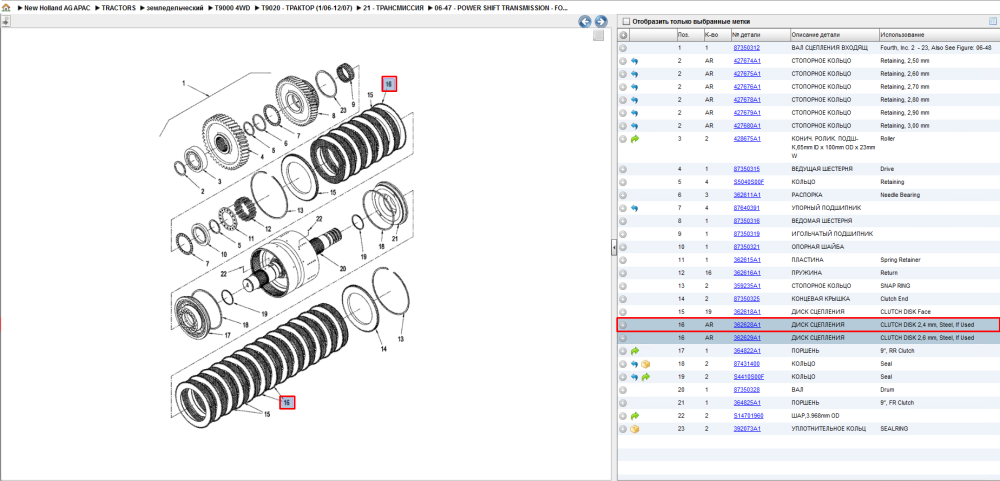Screen dimensions: 1000x481
Task: Sort by the 'Использование' column header
Action: [939, 35]
